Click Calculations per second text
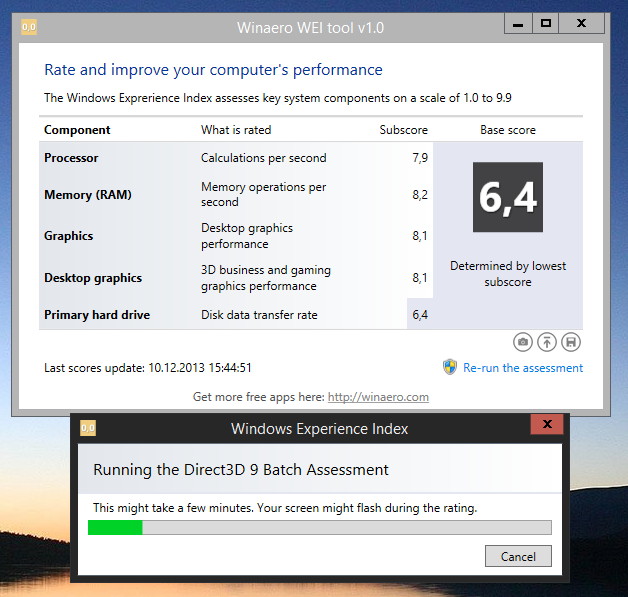The width and height of the screenshot is (628, 597). point(264,158)
